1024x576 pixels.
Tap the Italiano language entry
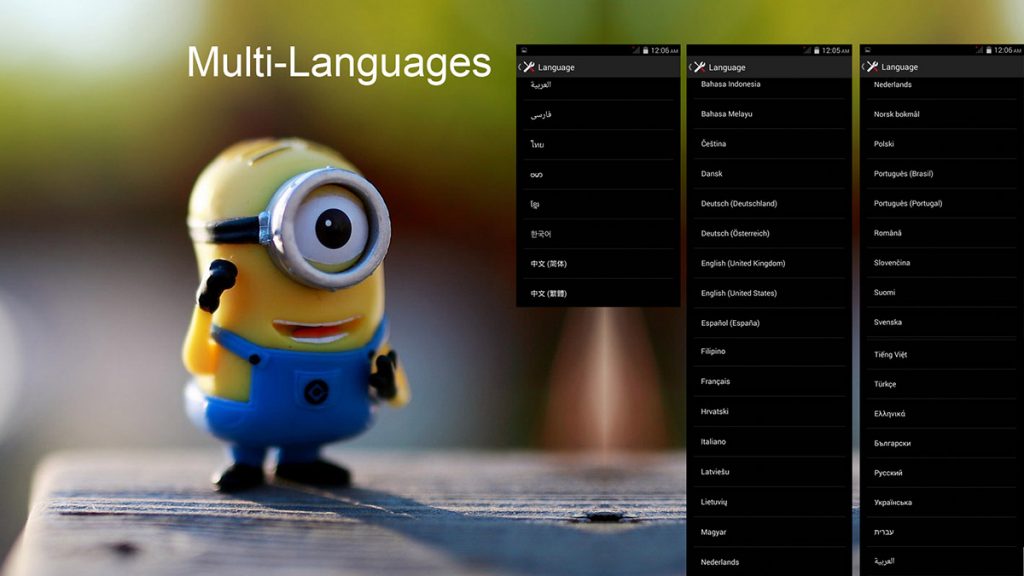pyautogui.click(x=714, y=441)
